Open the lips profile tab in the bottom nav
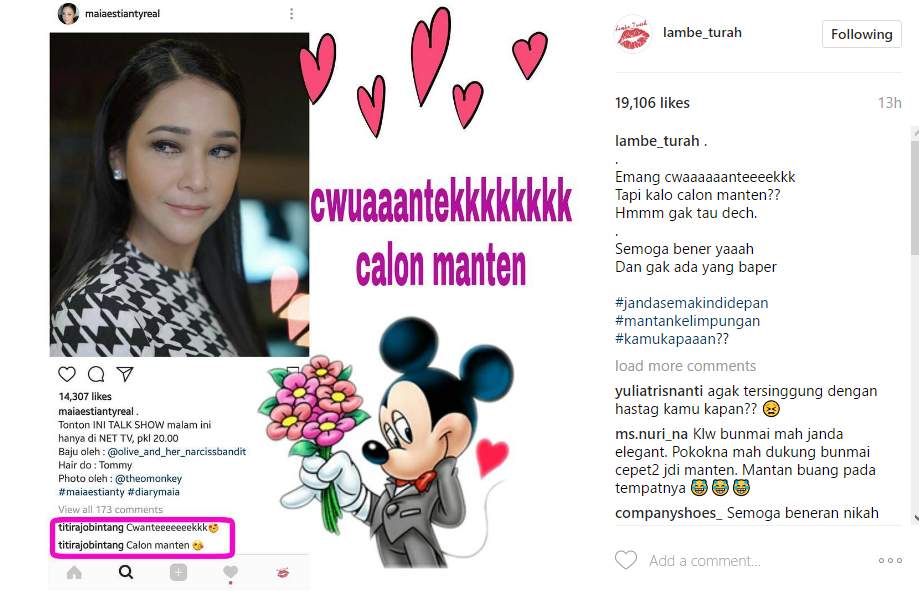The image size is (919, 593). pyautogui.click(x=282, y=572)
